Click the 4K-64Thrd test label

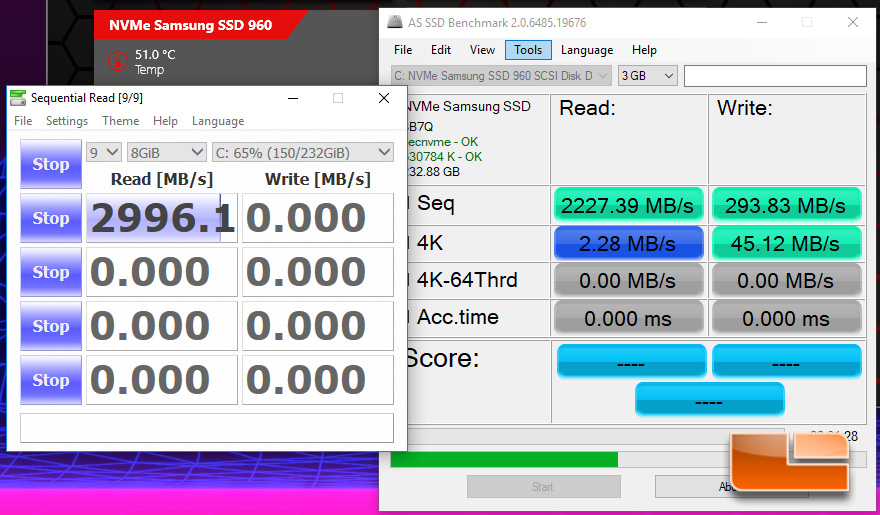point(466,279)
